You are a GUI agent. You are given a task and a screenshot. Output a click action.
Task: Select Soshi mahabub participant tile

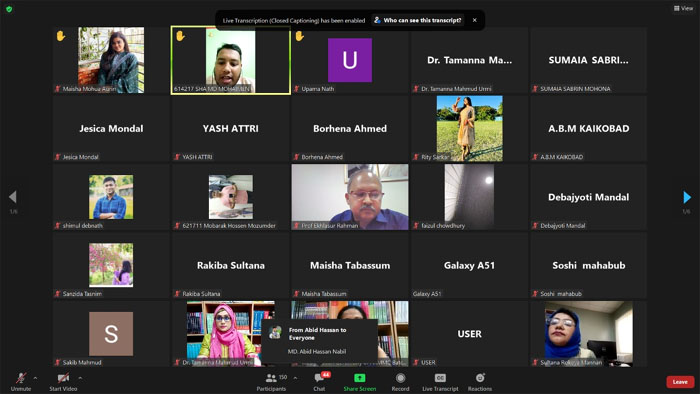click(x=588, y=265)
